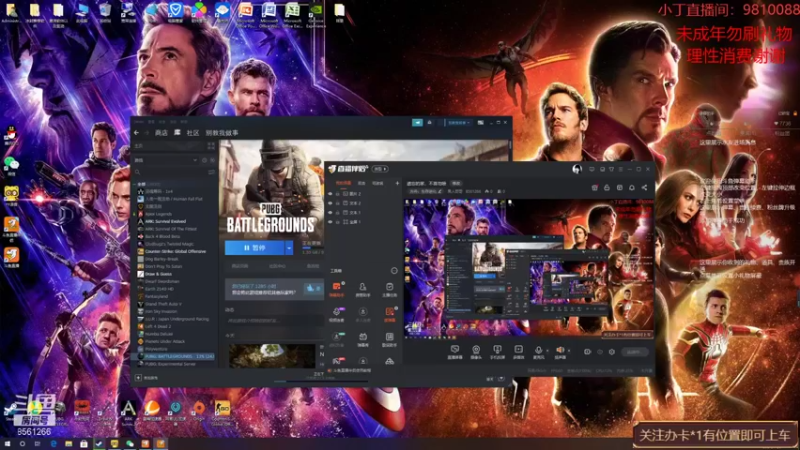Image resolution: width=800 pixels, height=450 pixels.
Task: Open the streaming app settings gear
Action: [612, 352]
